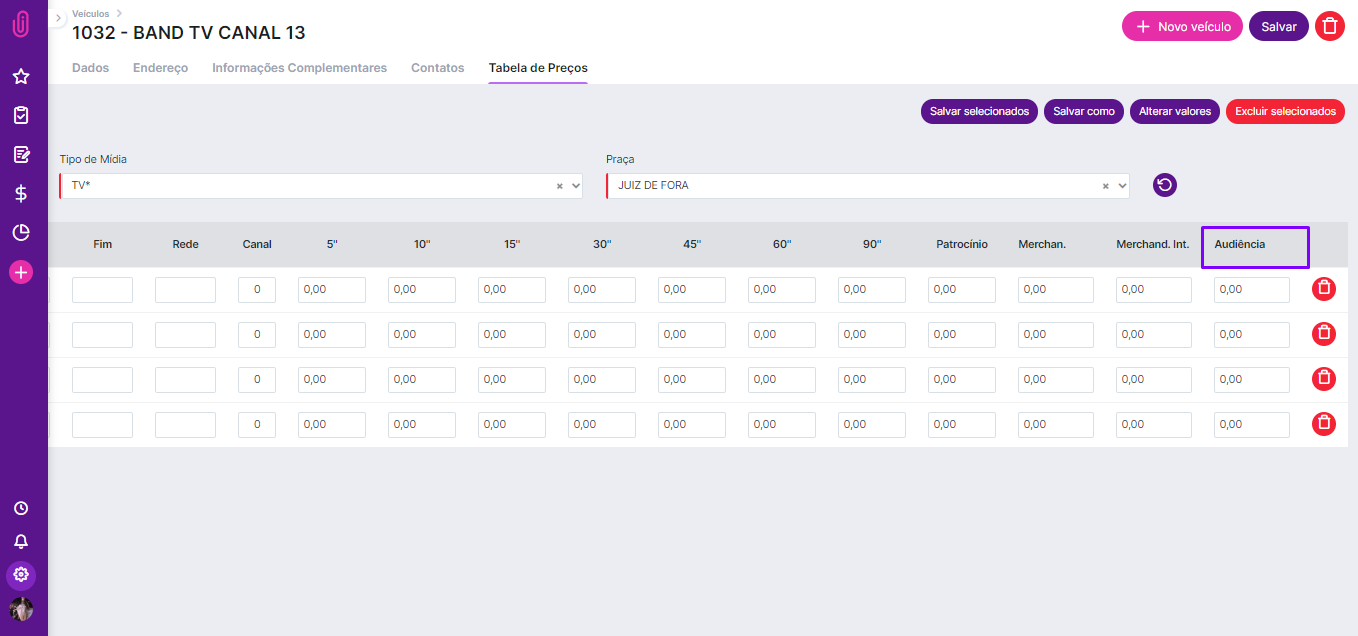Click the Rede column header
This screenshot has width=1358, height=636.
point(185,244)
